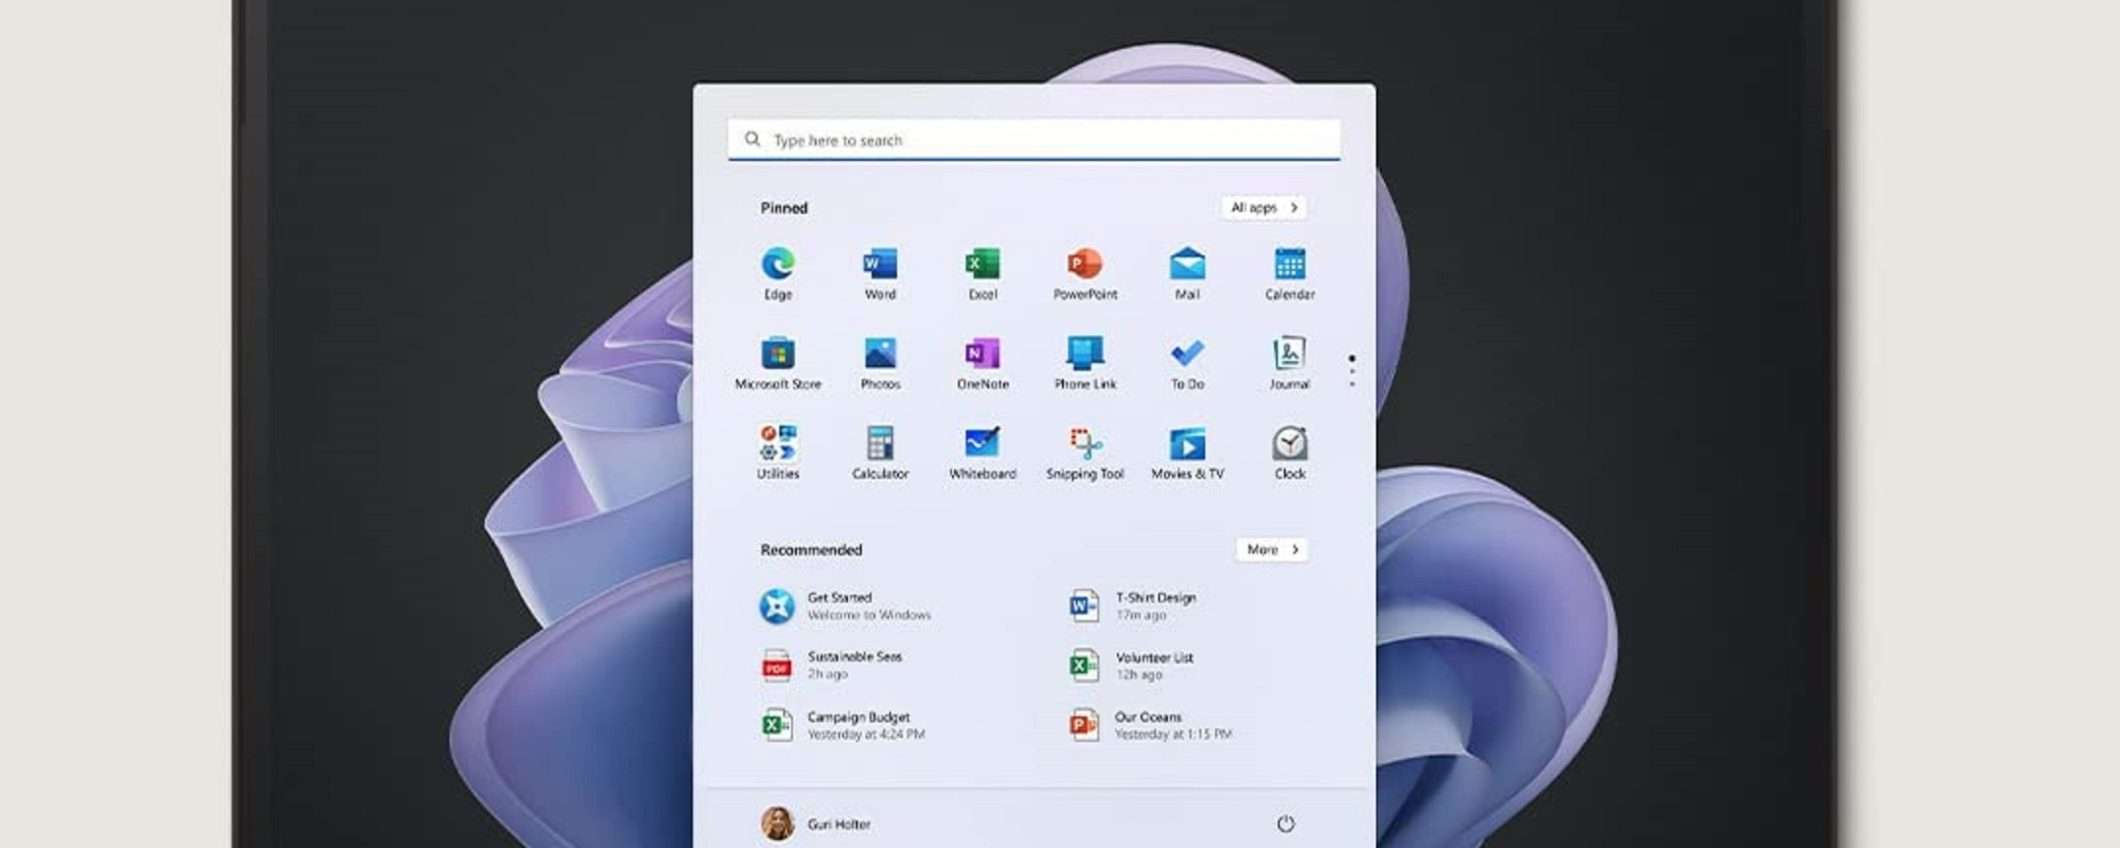Launch OneNote
The width and height of the screenshot is (2120, 848).
pyautogui.click(x=982, y=363)
